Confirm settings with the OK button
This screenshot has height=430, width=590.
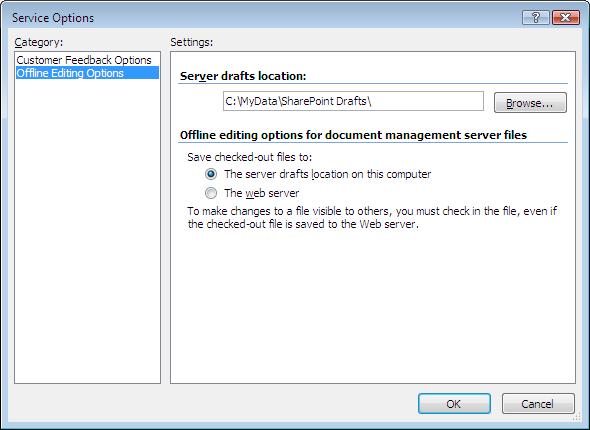click(x=454, y=404)
